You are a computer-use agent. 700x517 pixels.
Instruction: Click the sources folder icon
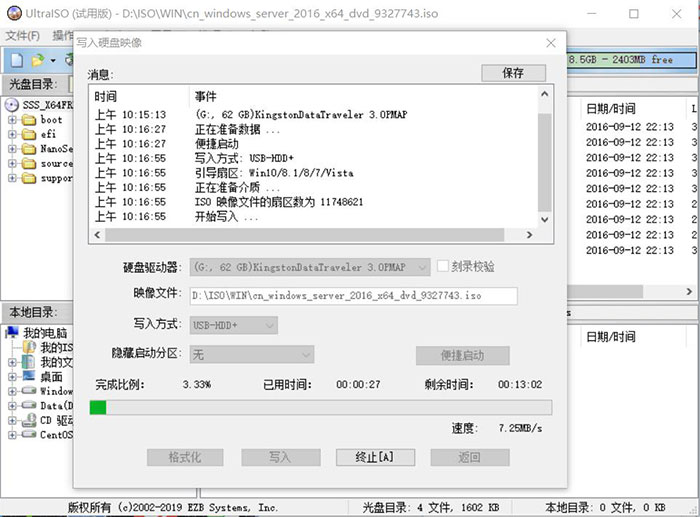(29, 164)
